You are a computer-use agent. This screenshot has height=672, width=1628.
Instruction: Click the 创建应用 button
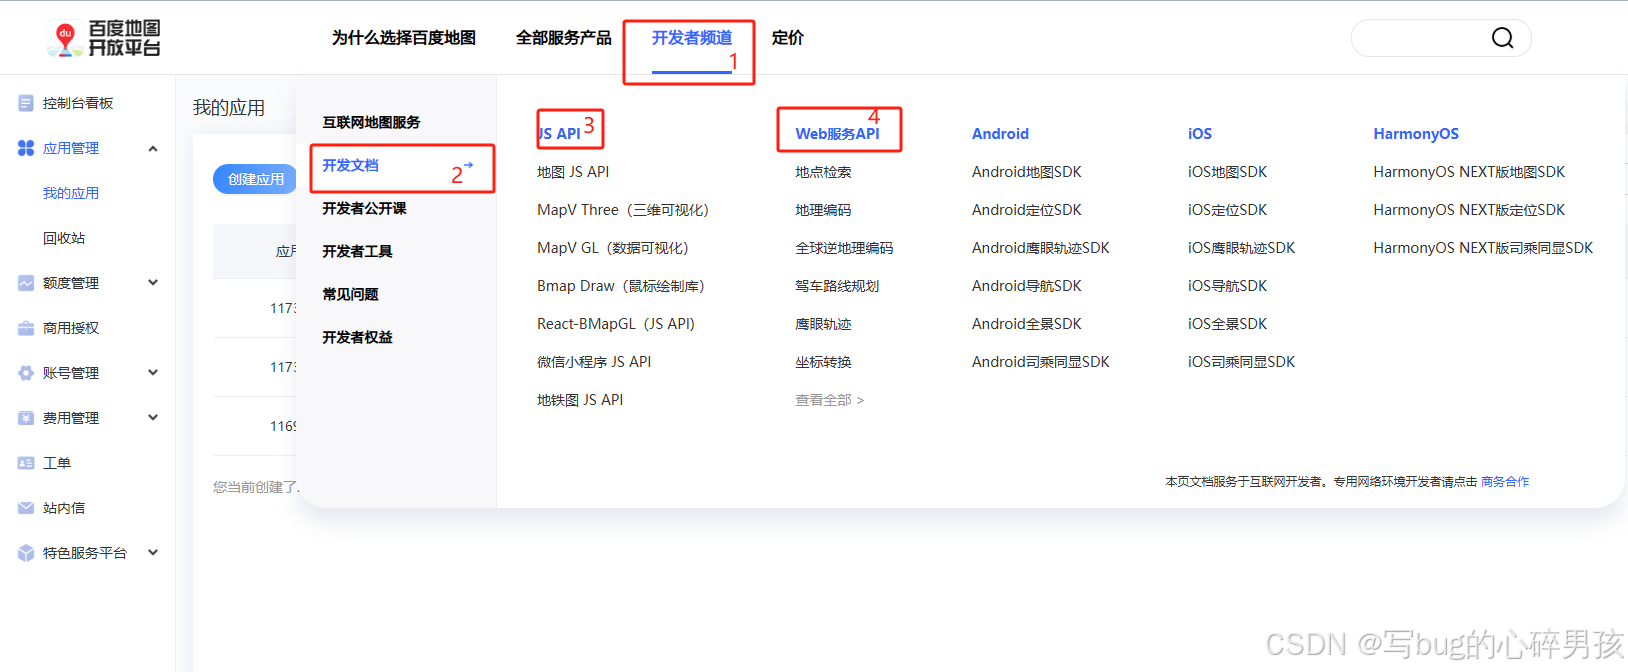(256, 179)
